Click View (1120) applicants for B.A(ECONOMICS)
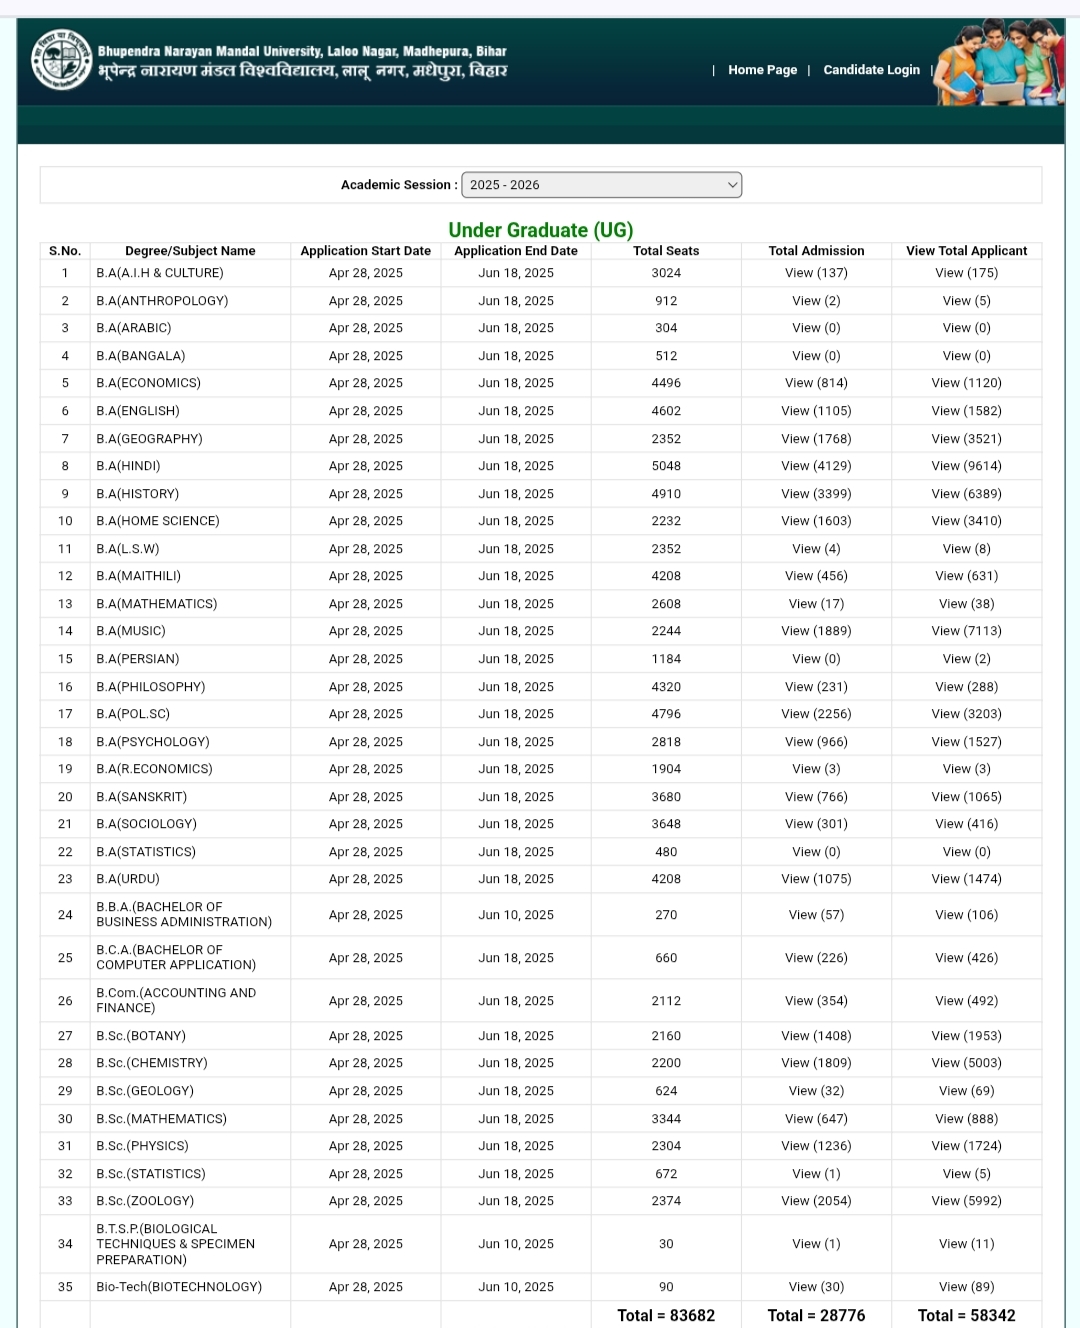This screenshot has height=1328, width=1080. [967, 383]
